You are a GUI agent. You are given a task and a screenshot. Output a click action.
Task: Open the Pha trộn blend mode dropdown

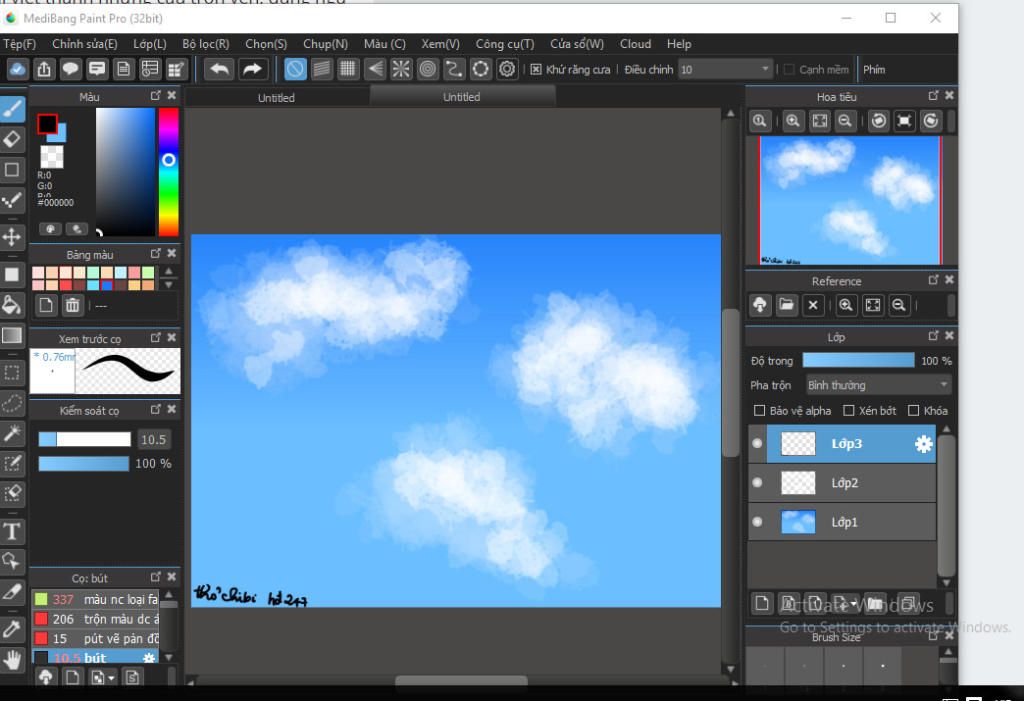[x=878, y=385]
